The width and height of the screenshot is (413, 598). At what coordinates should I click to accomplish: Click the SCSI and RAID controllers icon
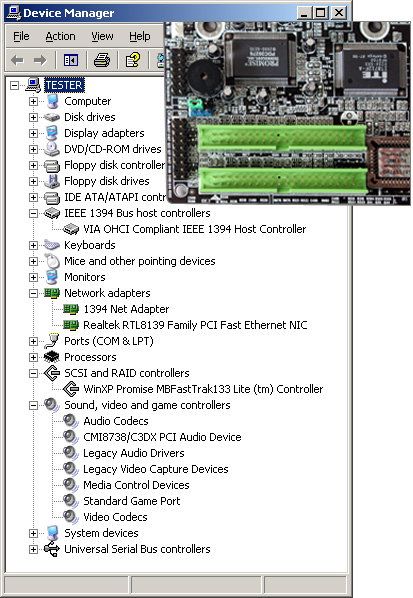pyautogui.click(x=52, y=373)
